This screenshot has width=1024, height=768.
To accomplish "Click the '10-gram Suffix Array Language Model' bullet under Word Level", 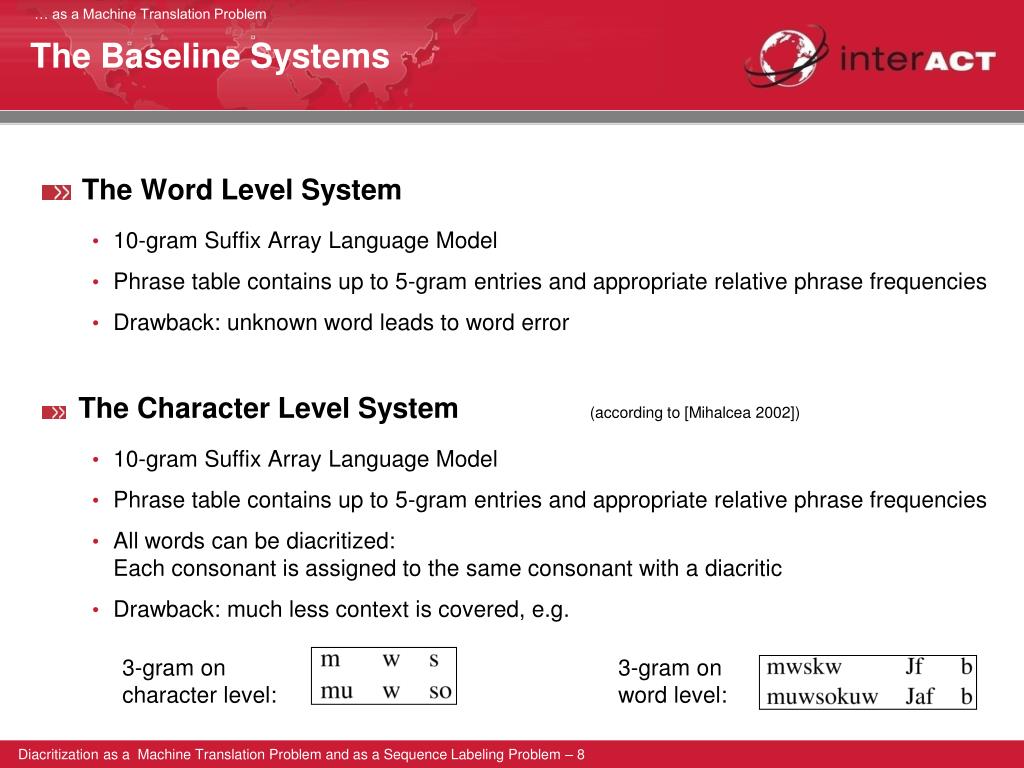I will [305, 241].
